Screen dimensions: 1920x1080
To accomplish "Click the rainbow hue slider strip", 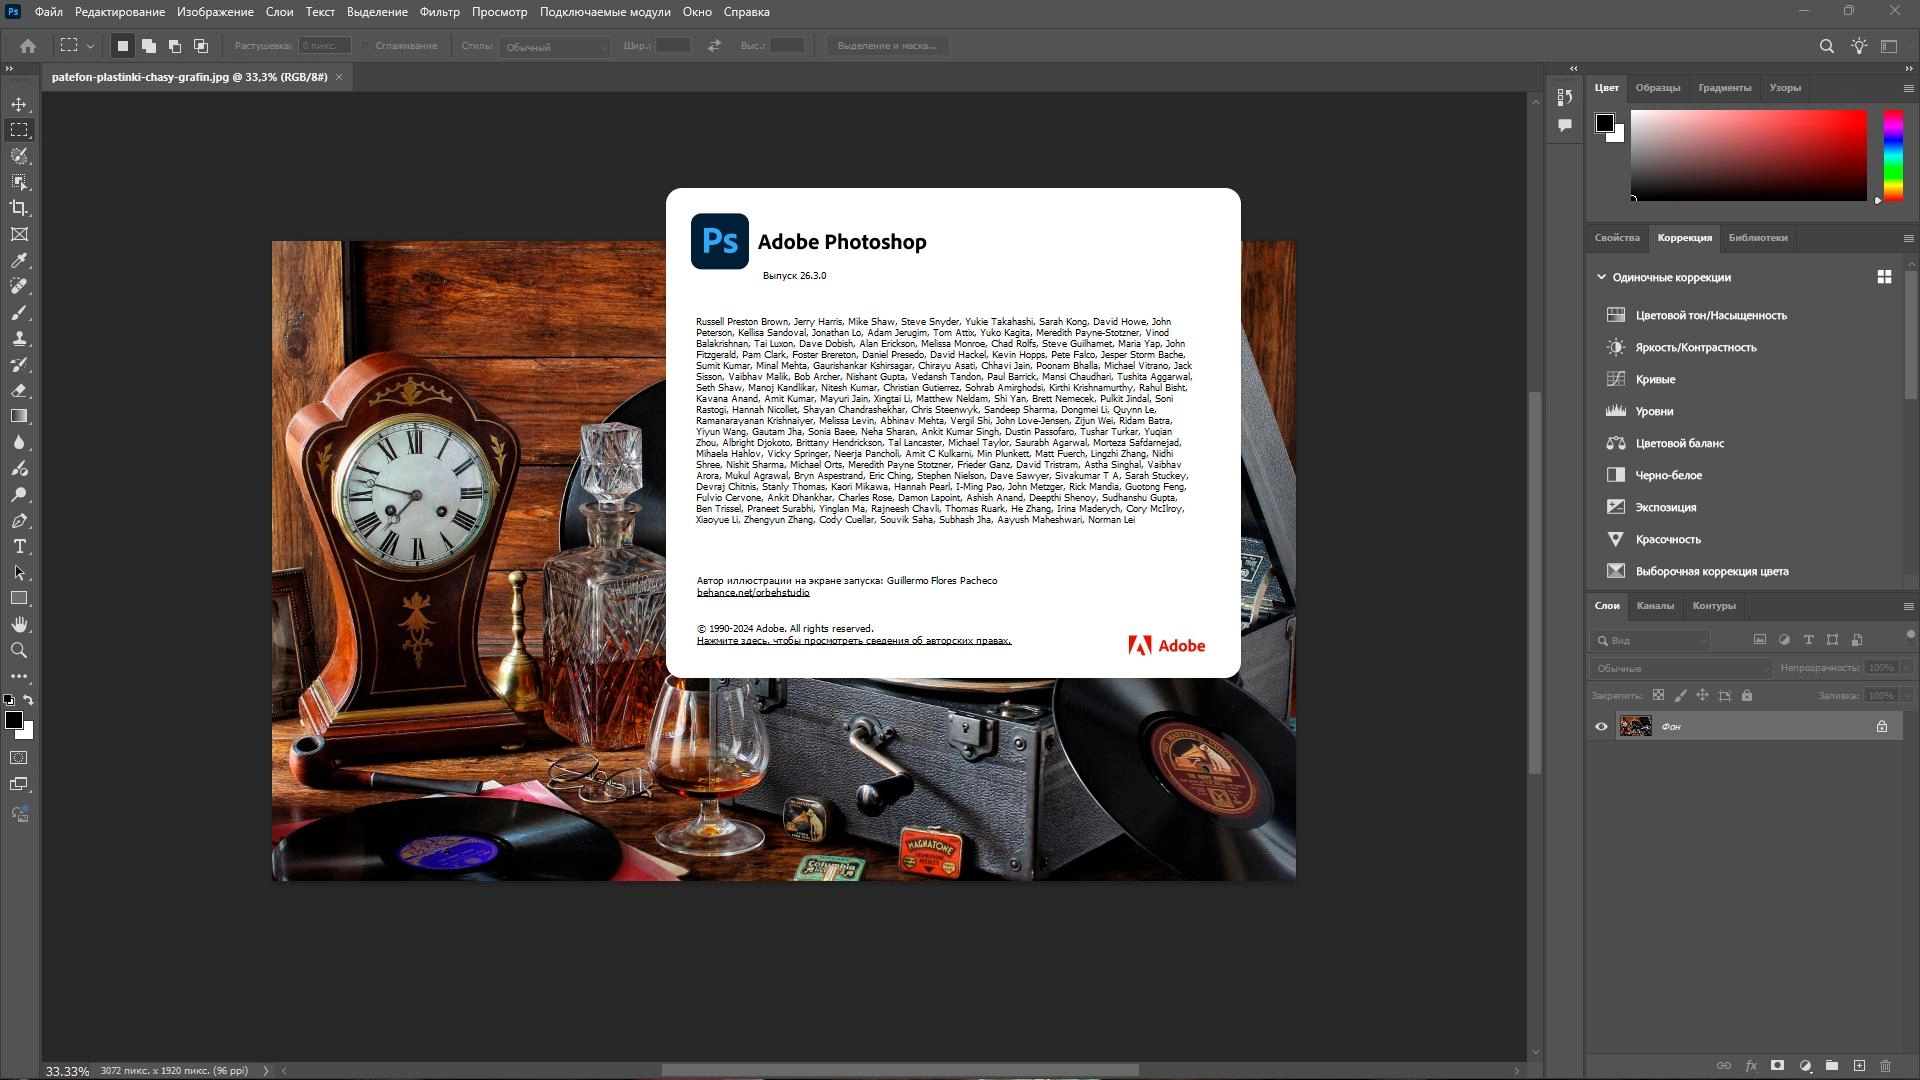I will tap(1893, 155).
